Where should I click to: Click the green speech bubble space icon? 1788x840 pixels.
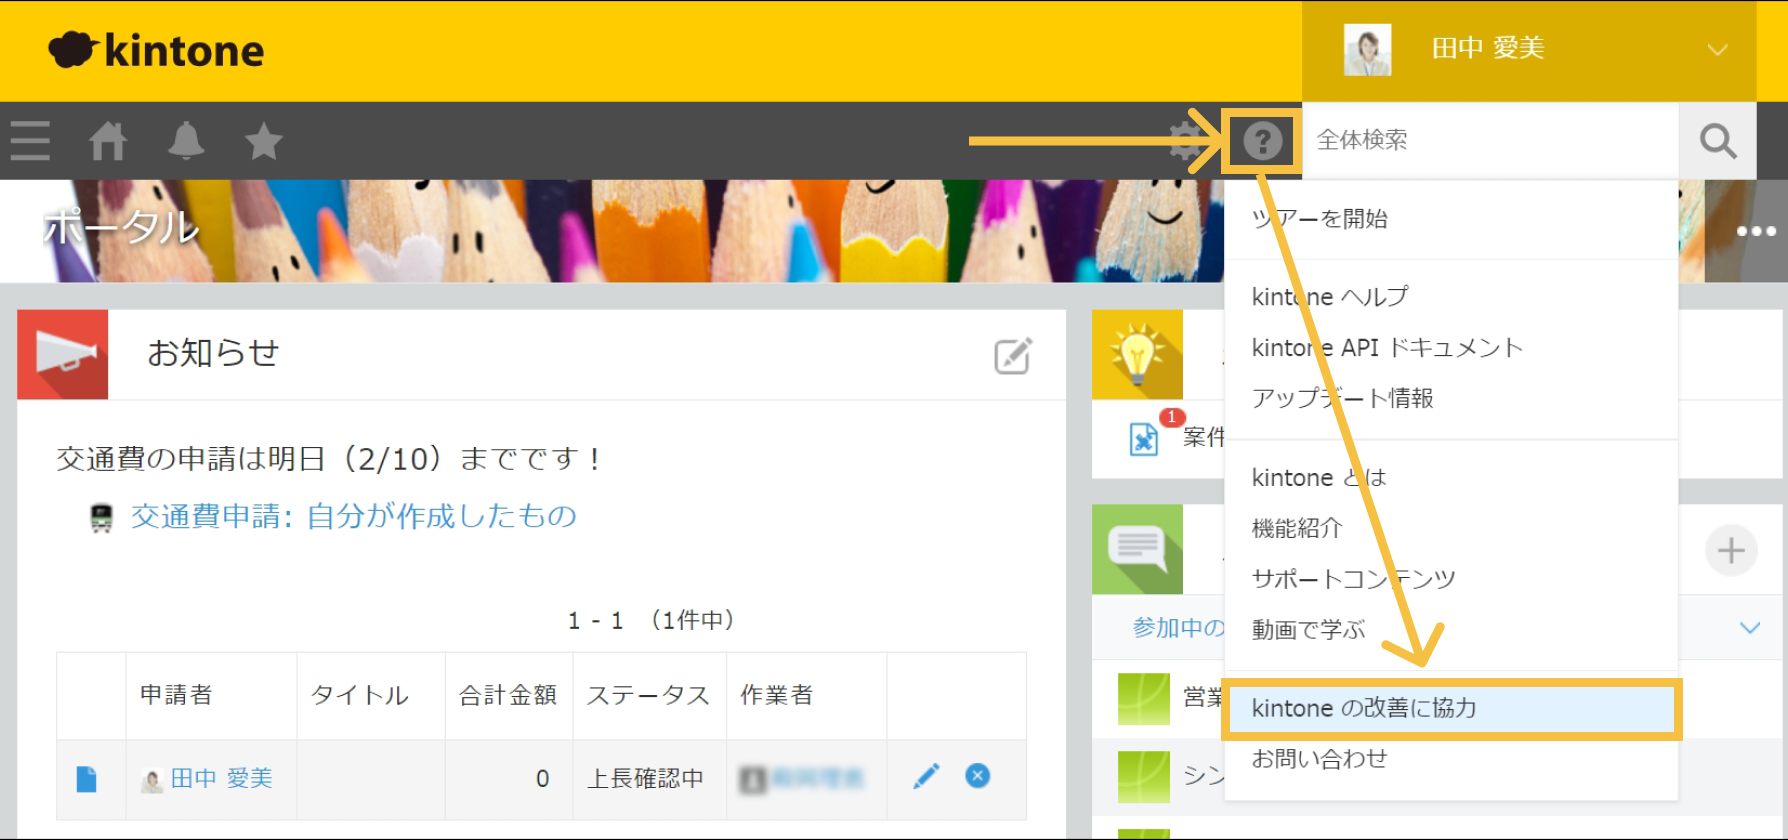pyautogui.click(x=1137, y=549)
